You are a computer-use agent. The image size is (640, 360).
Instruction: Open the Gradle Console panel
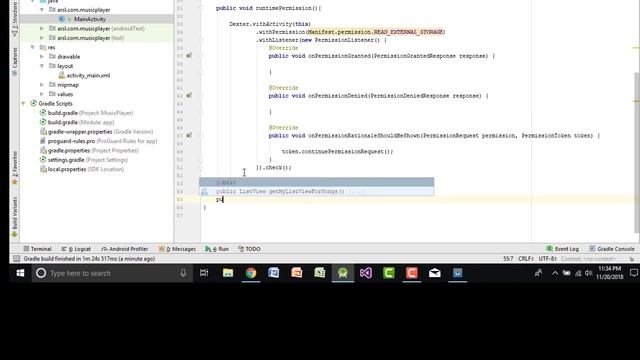(611, 249)
